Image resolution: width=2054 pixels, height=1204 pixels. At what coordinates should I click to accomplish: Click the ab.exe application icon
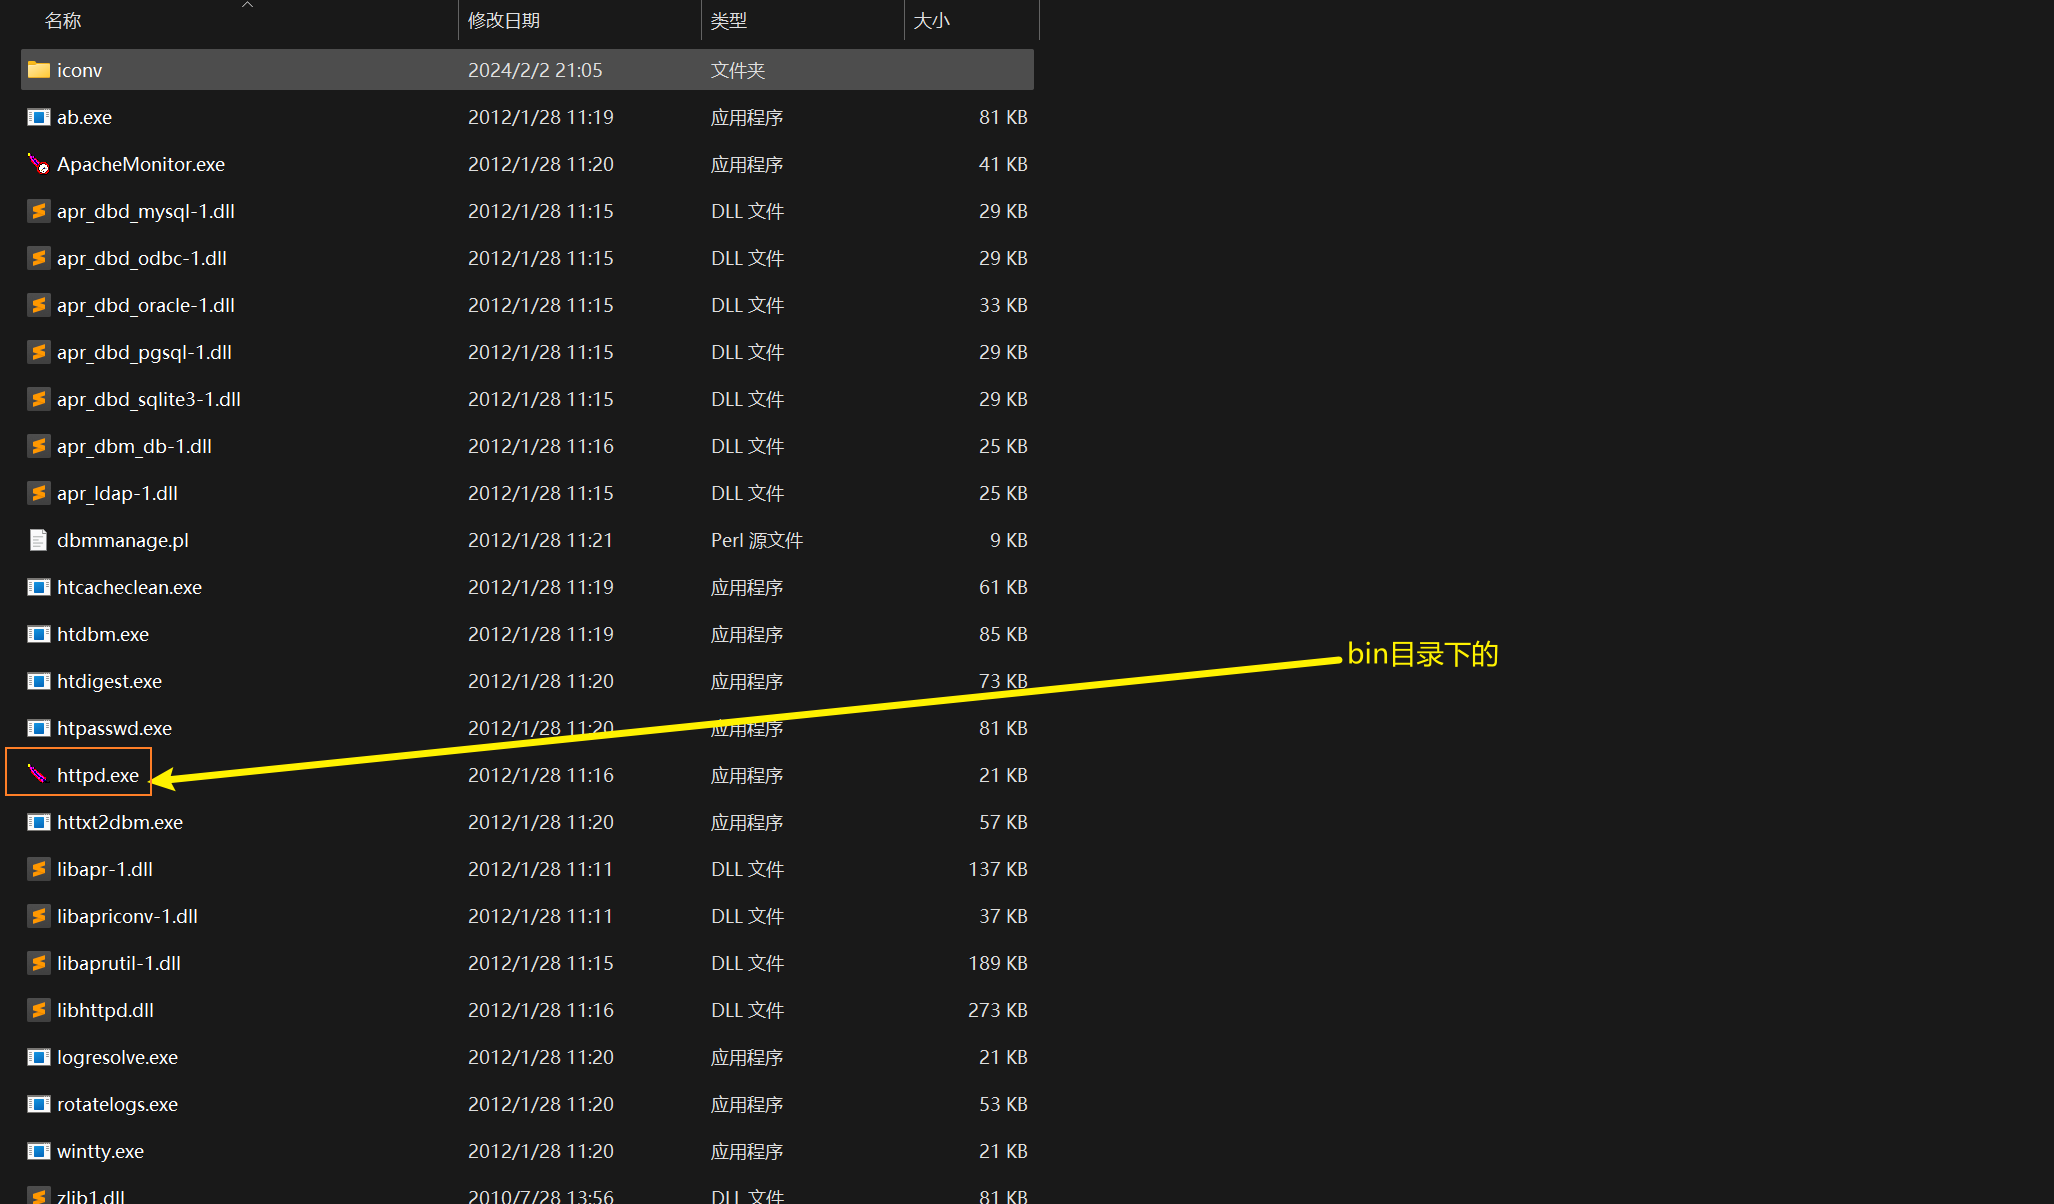38,117
